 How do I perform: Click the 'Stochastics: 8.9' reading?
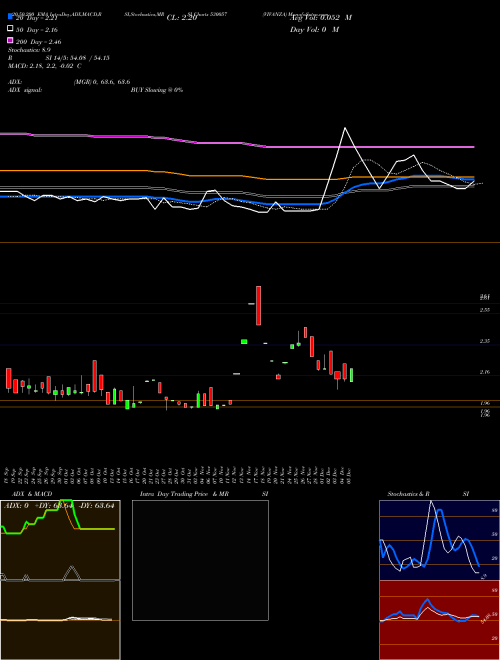click(x=29, y=50)
